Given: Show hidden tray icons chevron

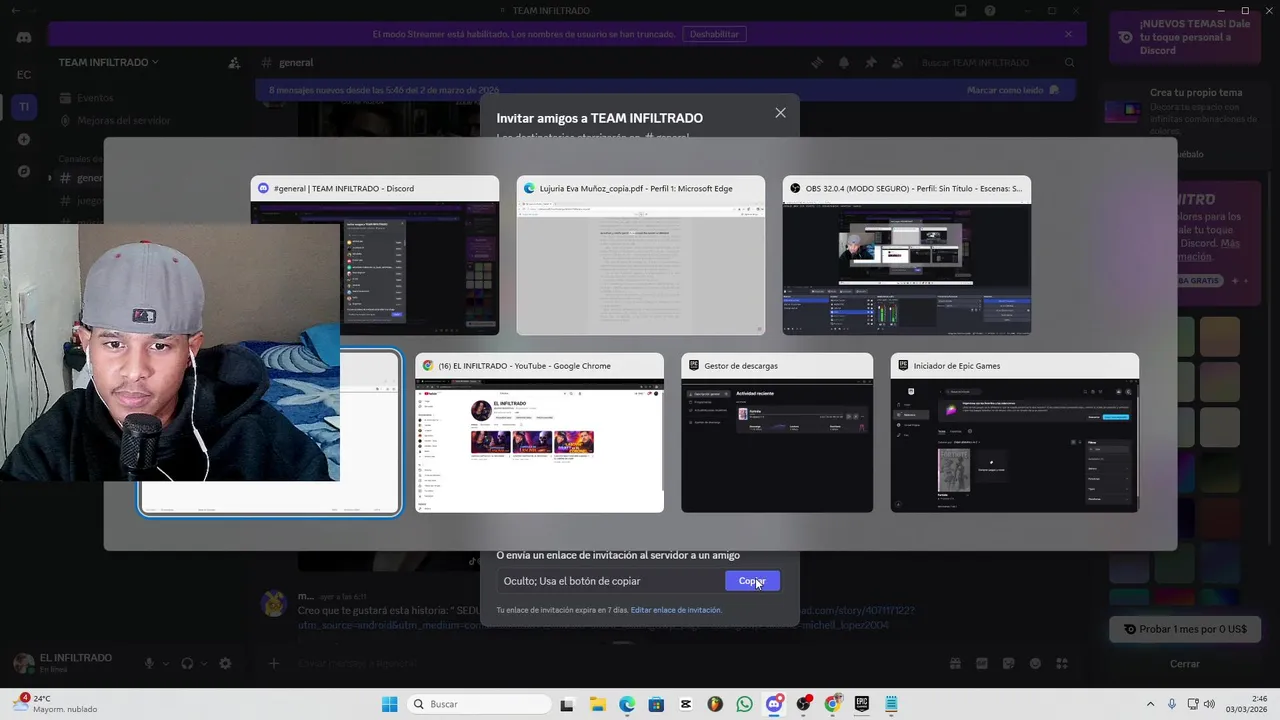Looking at the screenshot, I should pos(1150,704).
